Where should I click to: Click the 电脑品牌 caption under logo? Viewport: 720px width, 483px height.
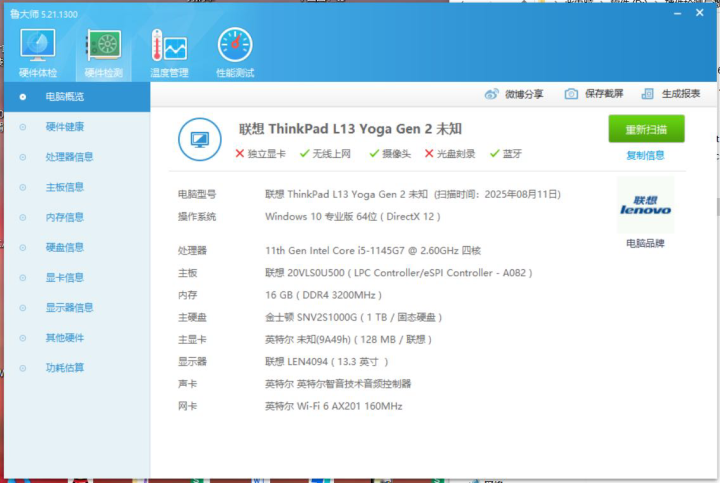(645, 243)
